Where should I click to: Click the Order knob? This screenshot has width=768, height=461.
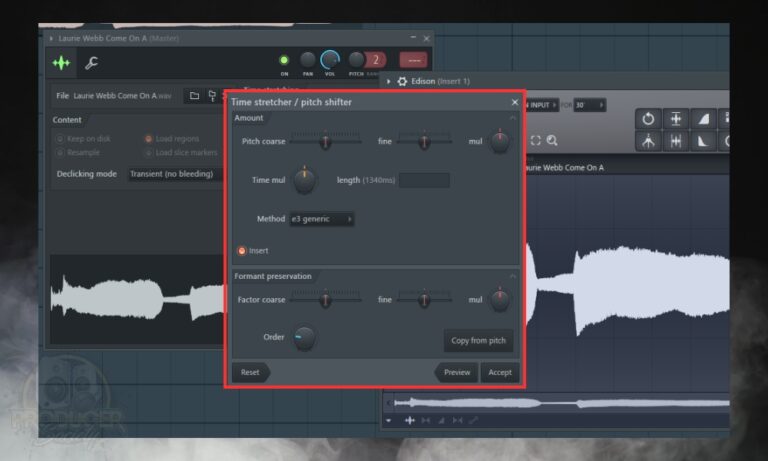point(304,338)
